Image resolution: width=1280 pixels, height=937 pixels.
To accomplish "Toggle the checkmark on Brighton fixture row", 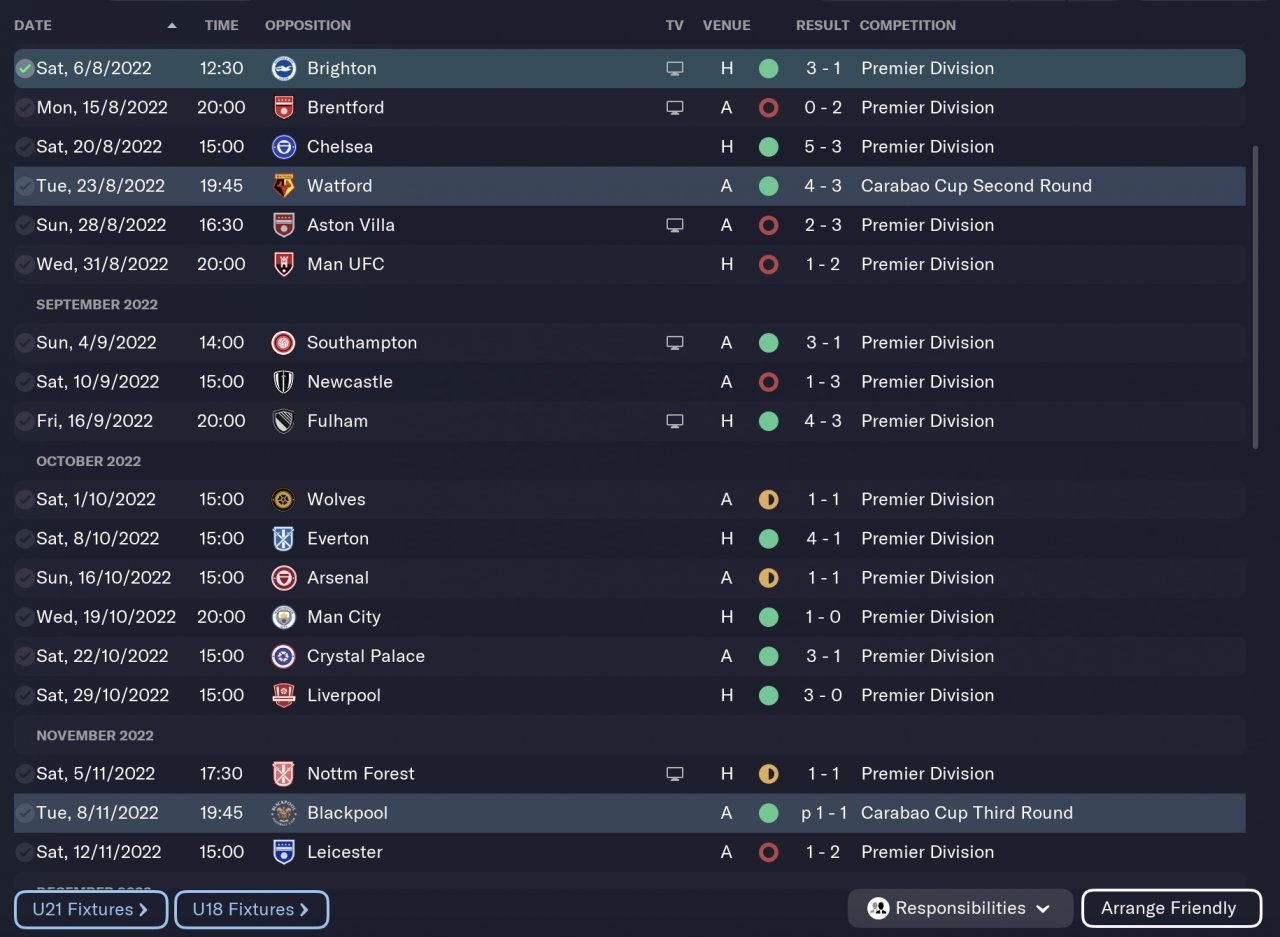I will [x=25, y=69].
